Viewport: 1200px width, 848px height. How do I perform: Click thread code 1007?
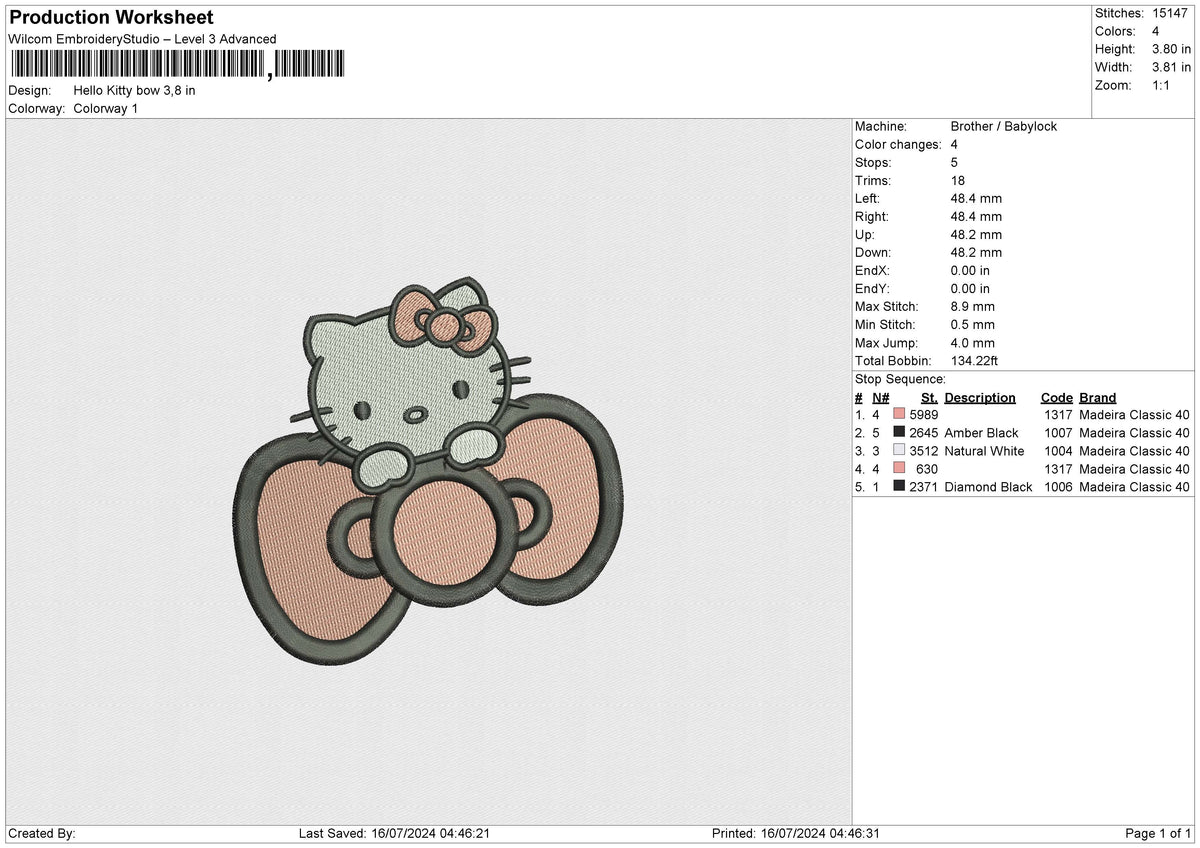[1058, 433]
